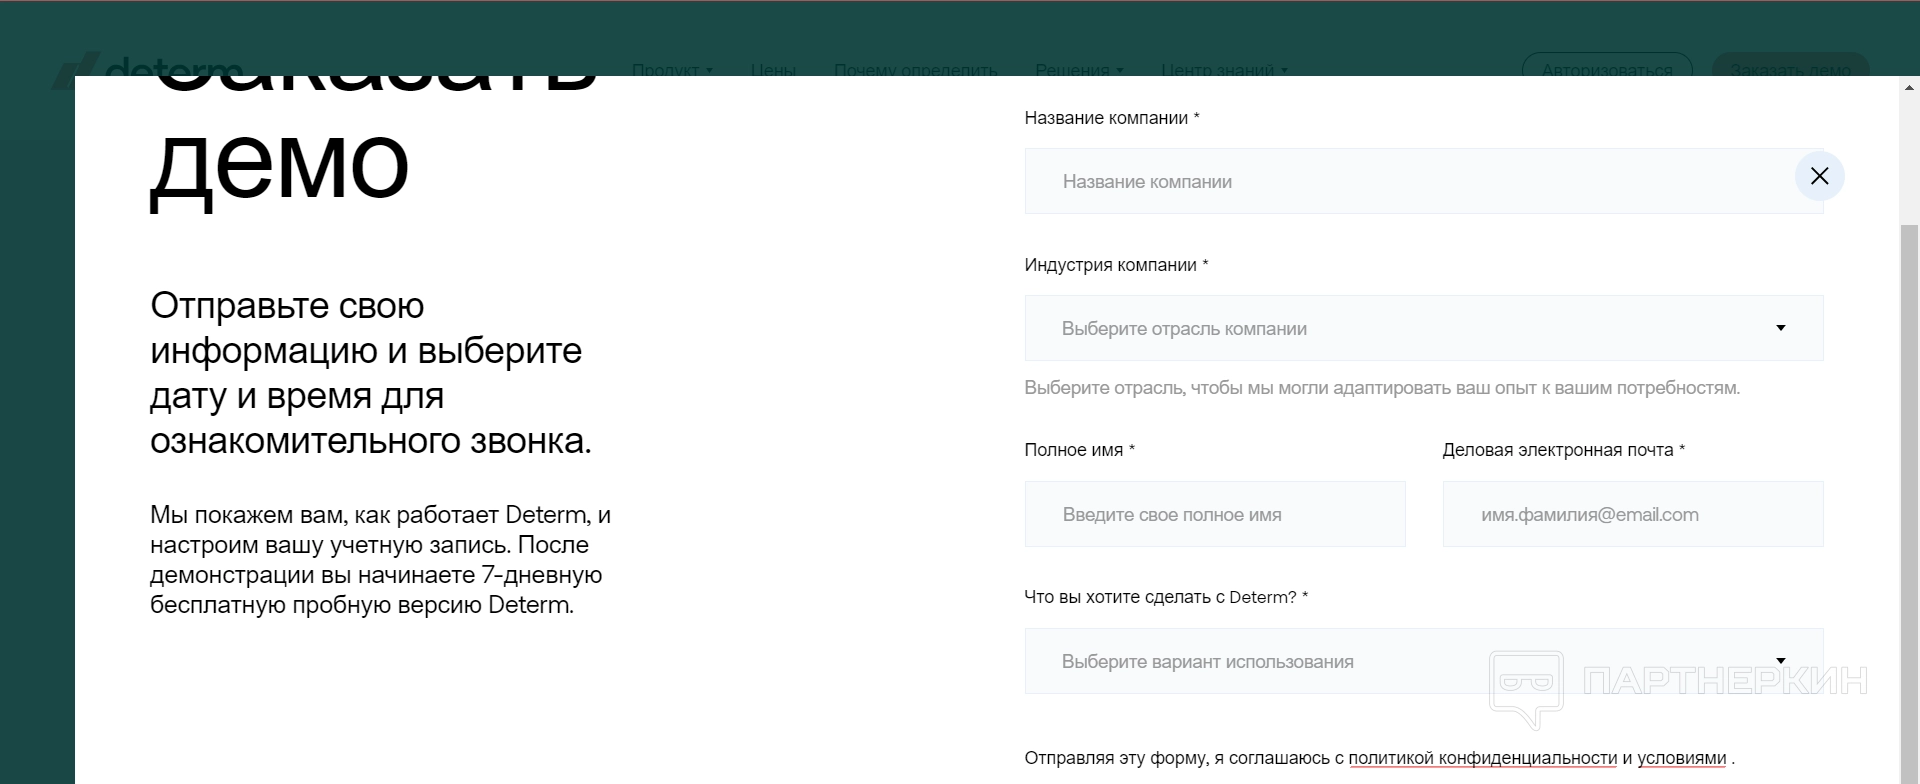Open the privacy policy link
This screenshot has height=784, width=1920.
(1482, 758)
